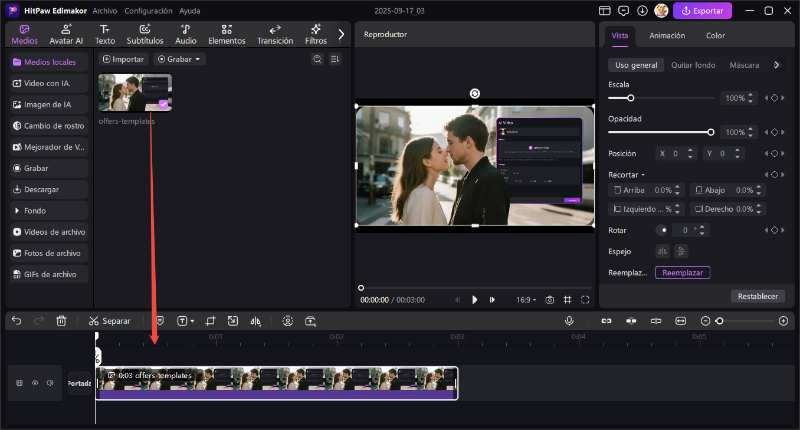800x430 pixels.
Task: Click the media sort list icon
Action: (335, 59)
